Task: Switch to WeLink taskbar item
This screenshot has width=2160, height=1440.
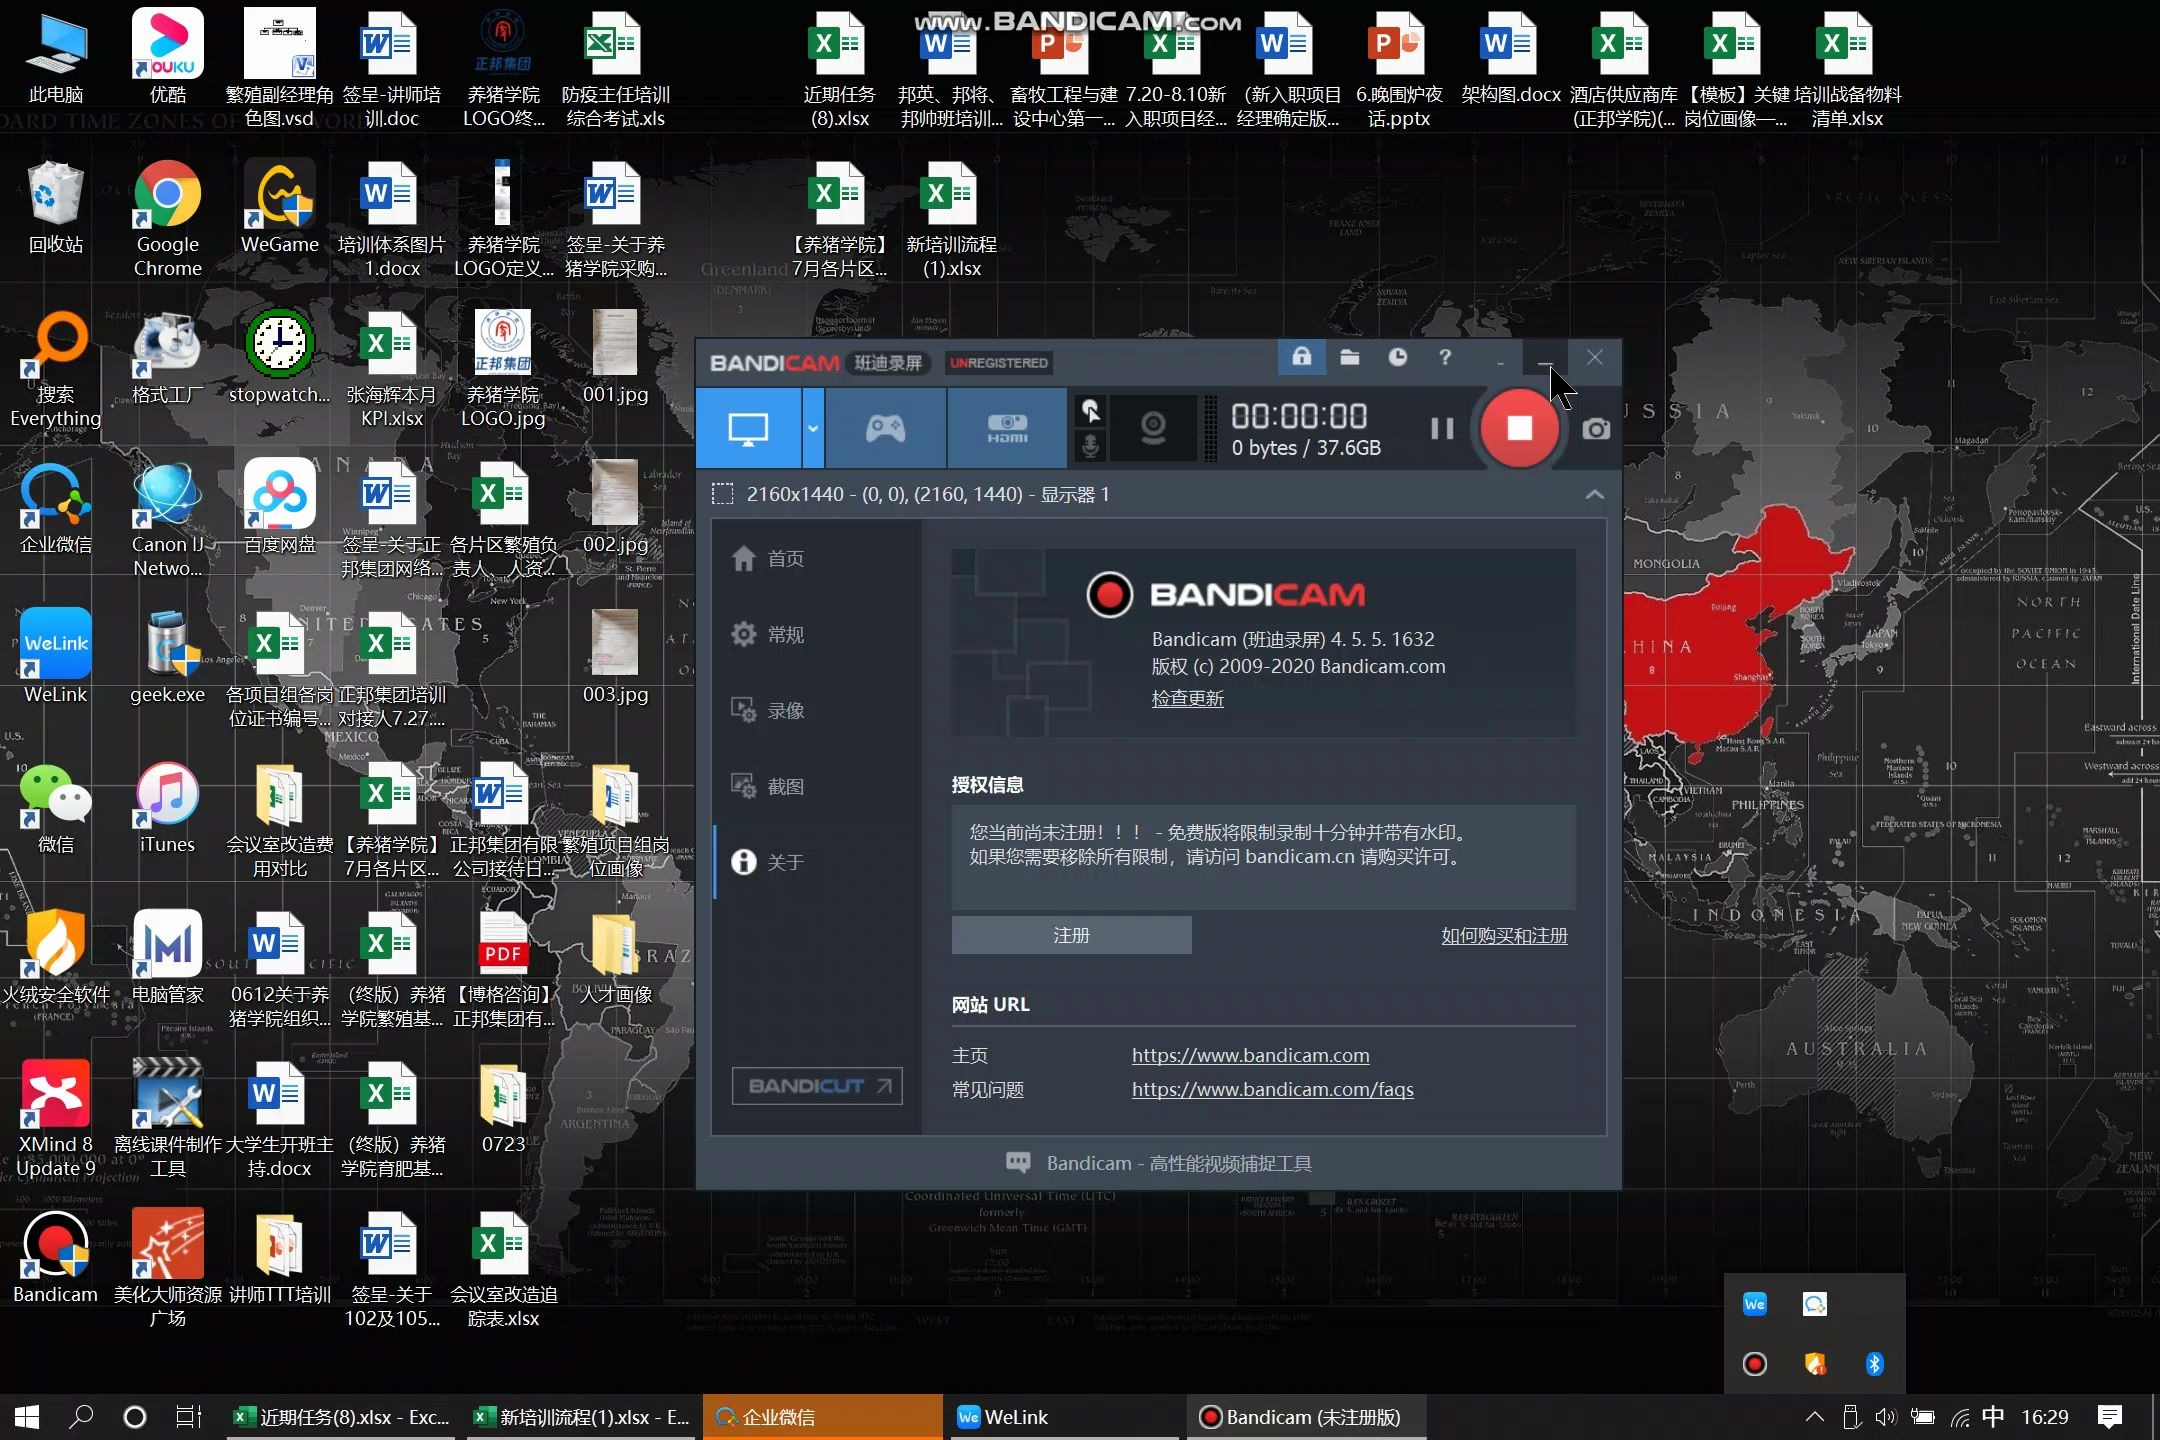Action: [1063, 1417]
